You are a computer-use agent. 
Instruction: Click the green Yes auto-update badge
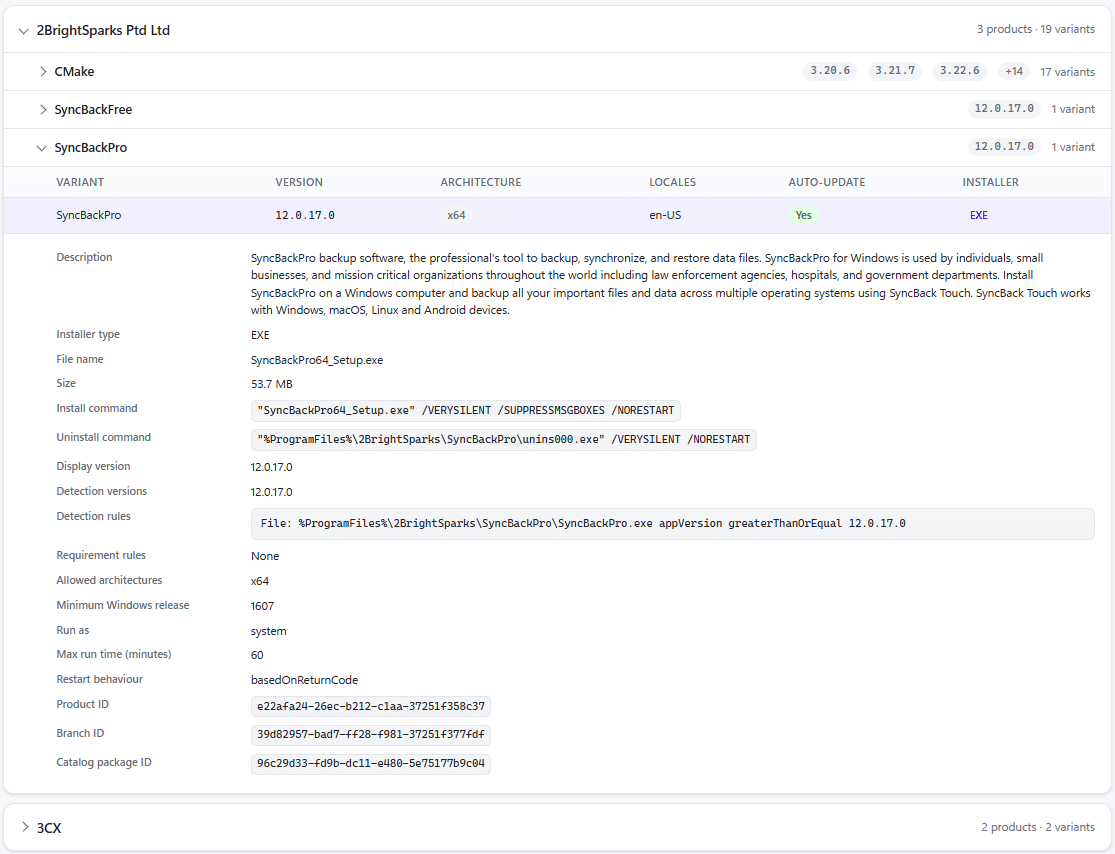(x=803, y=215)
